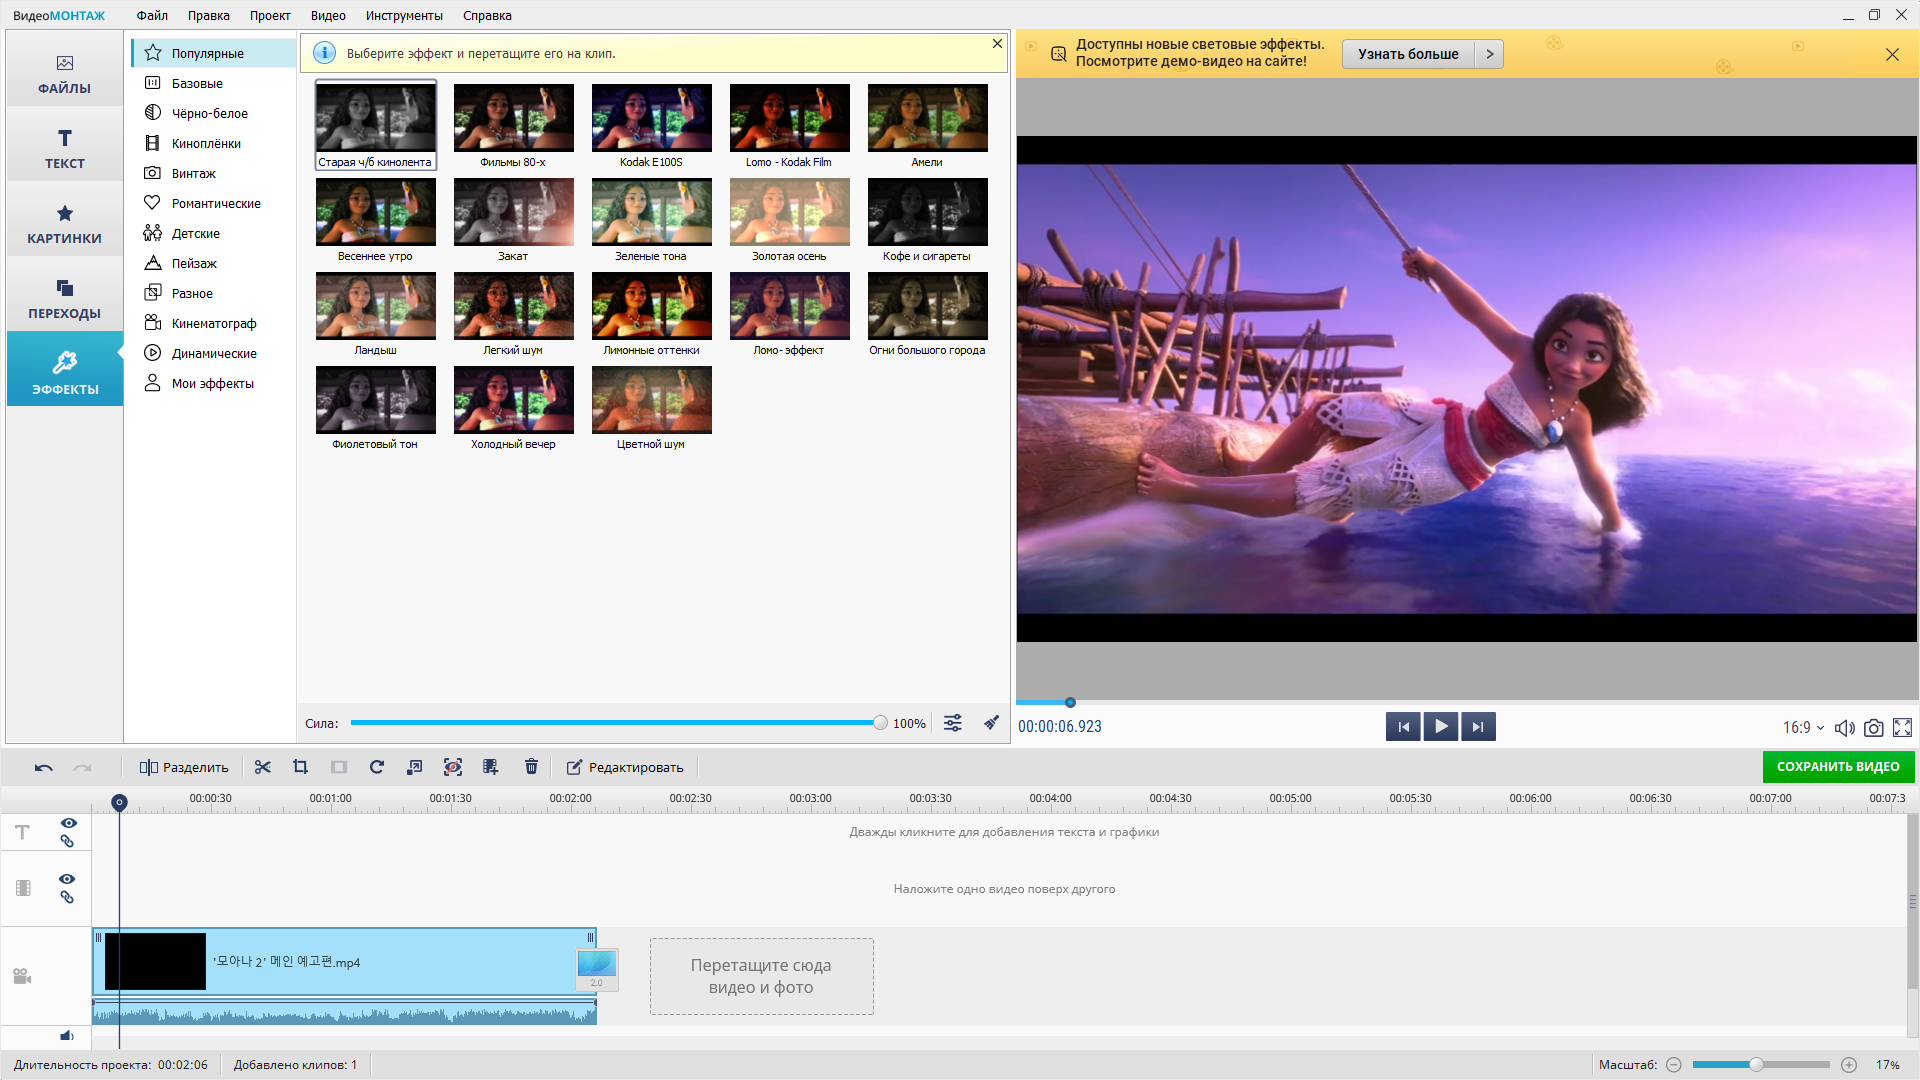Toggle visibility of the text track
Image resolution: width=1920 pixels, height=1080 pixels.
[68, 823]
